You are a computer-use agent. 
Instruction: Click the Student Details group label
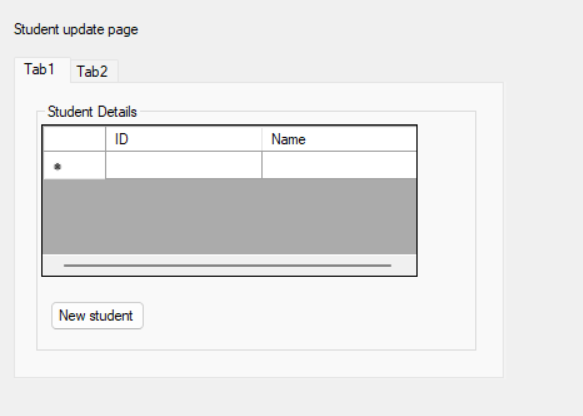pyautogui.click(x=92, y=112)
